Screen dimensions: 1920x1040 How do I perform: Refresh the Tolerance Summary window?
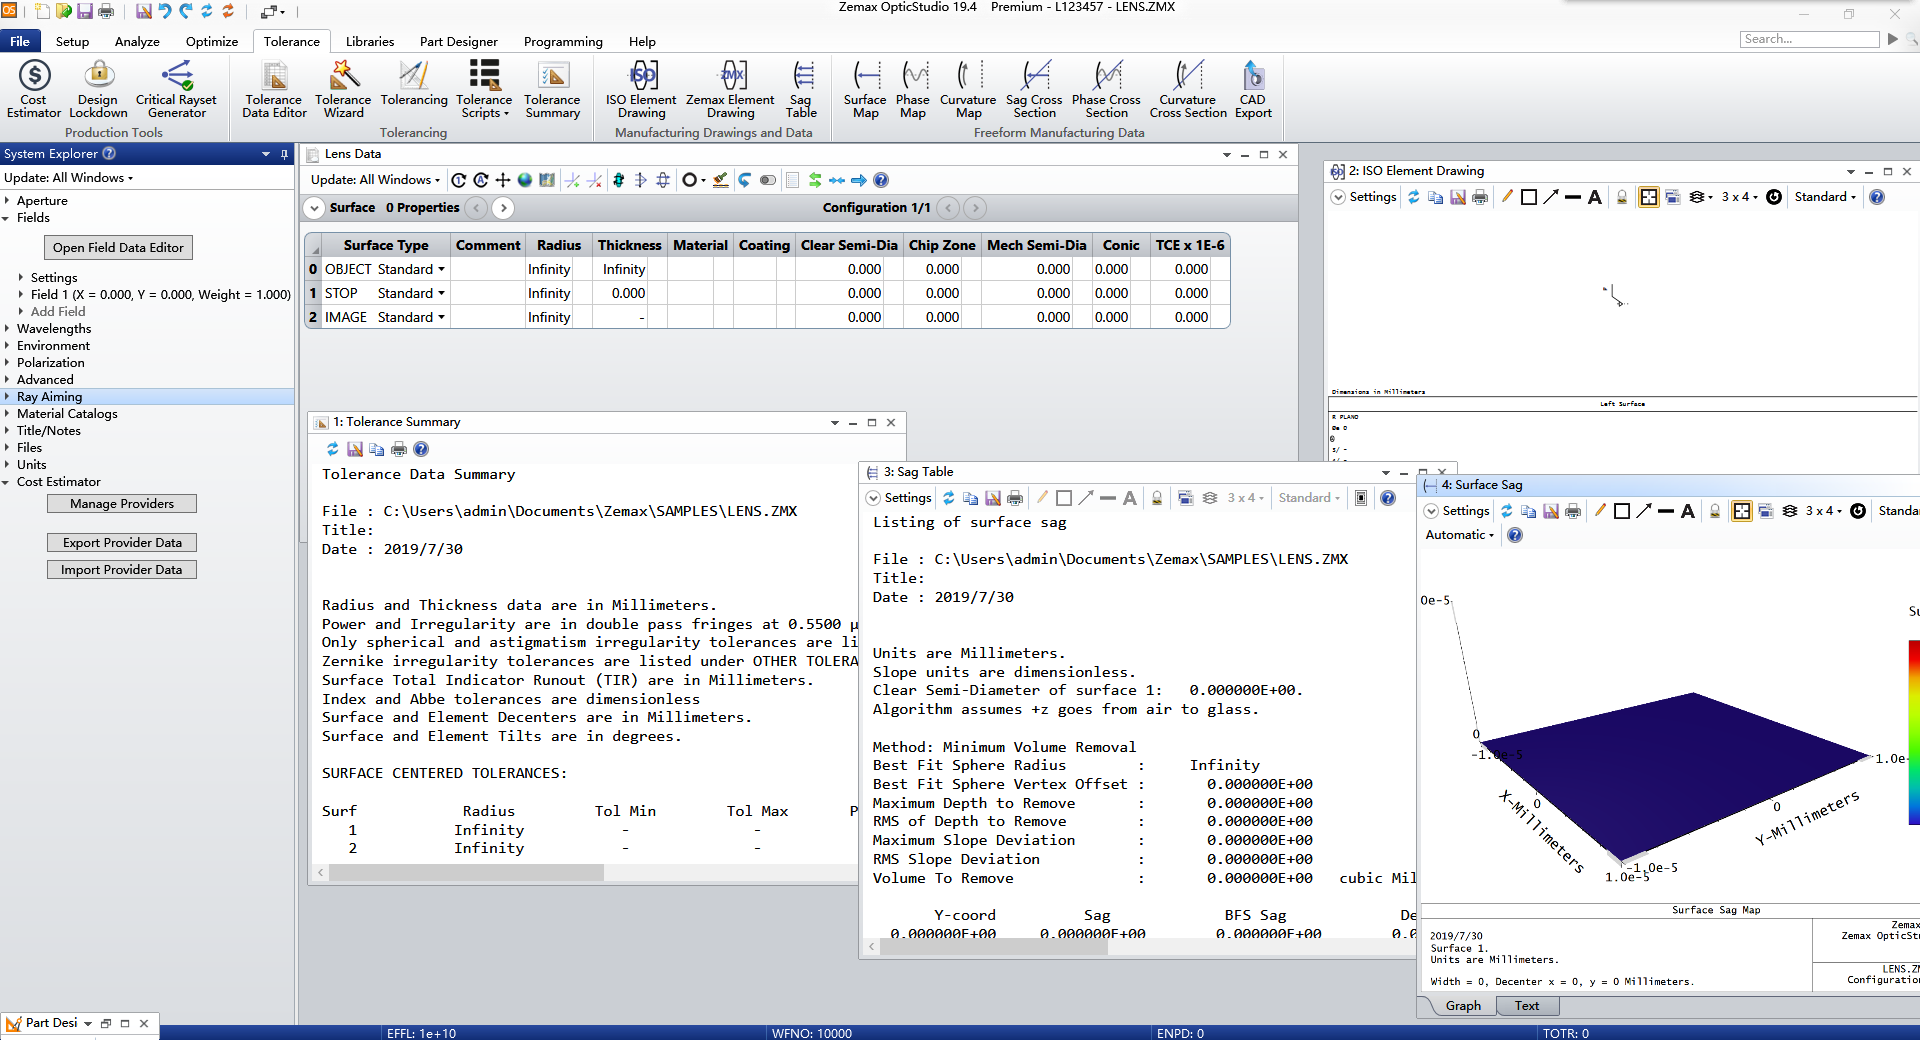pos(333,449)
